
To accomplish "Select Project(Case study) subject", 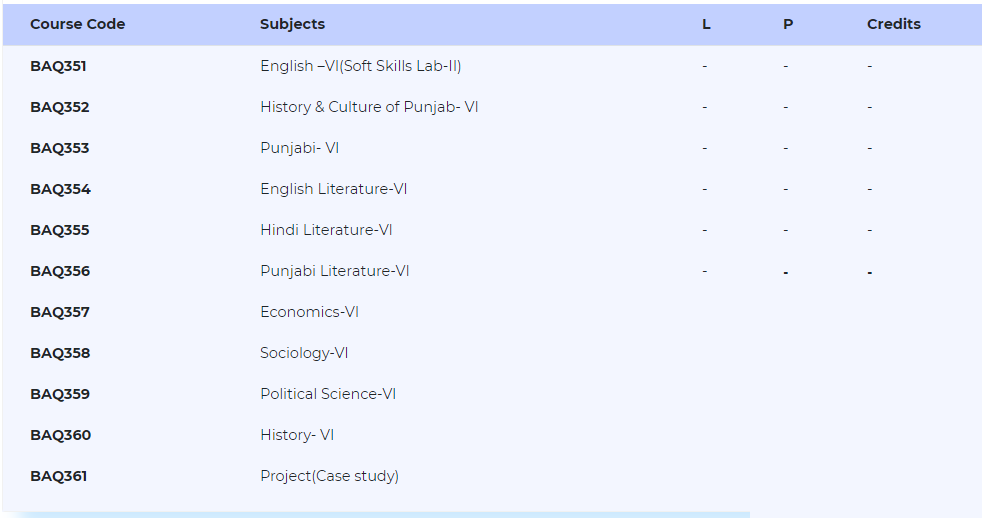I will (x=329, y=476).
